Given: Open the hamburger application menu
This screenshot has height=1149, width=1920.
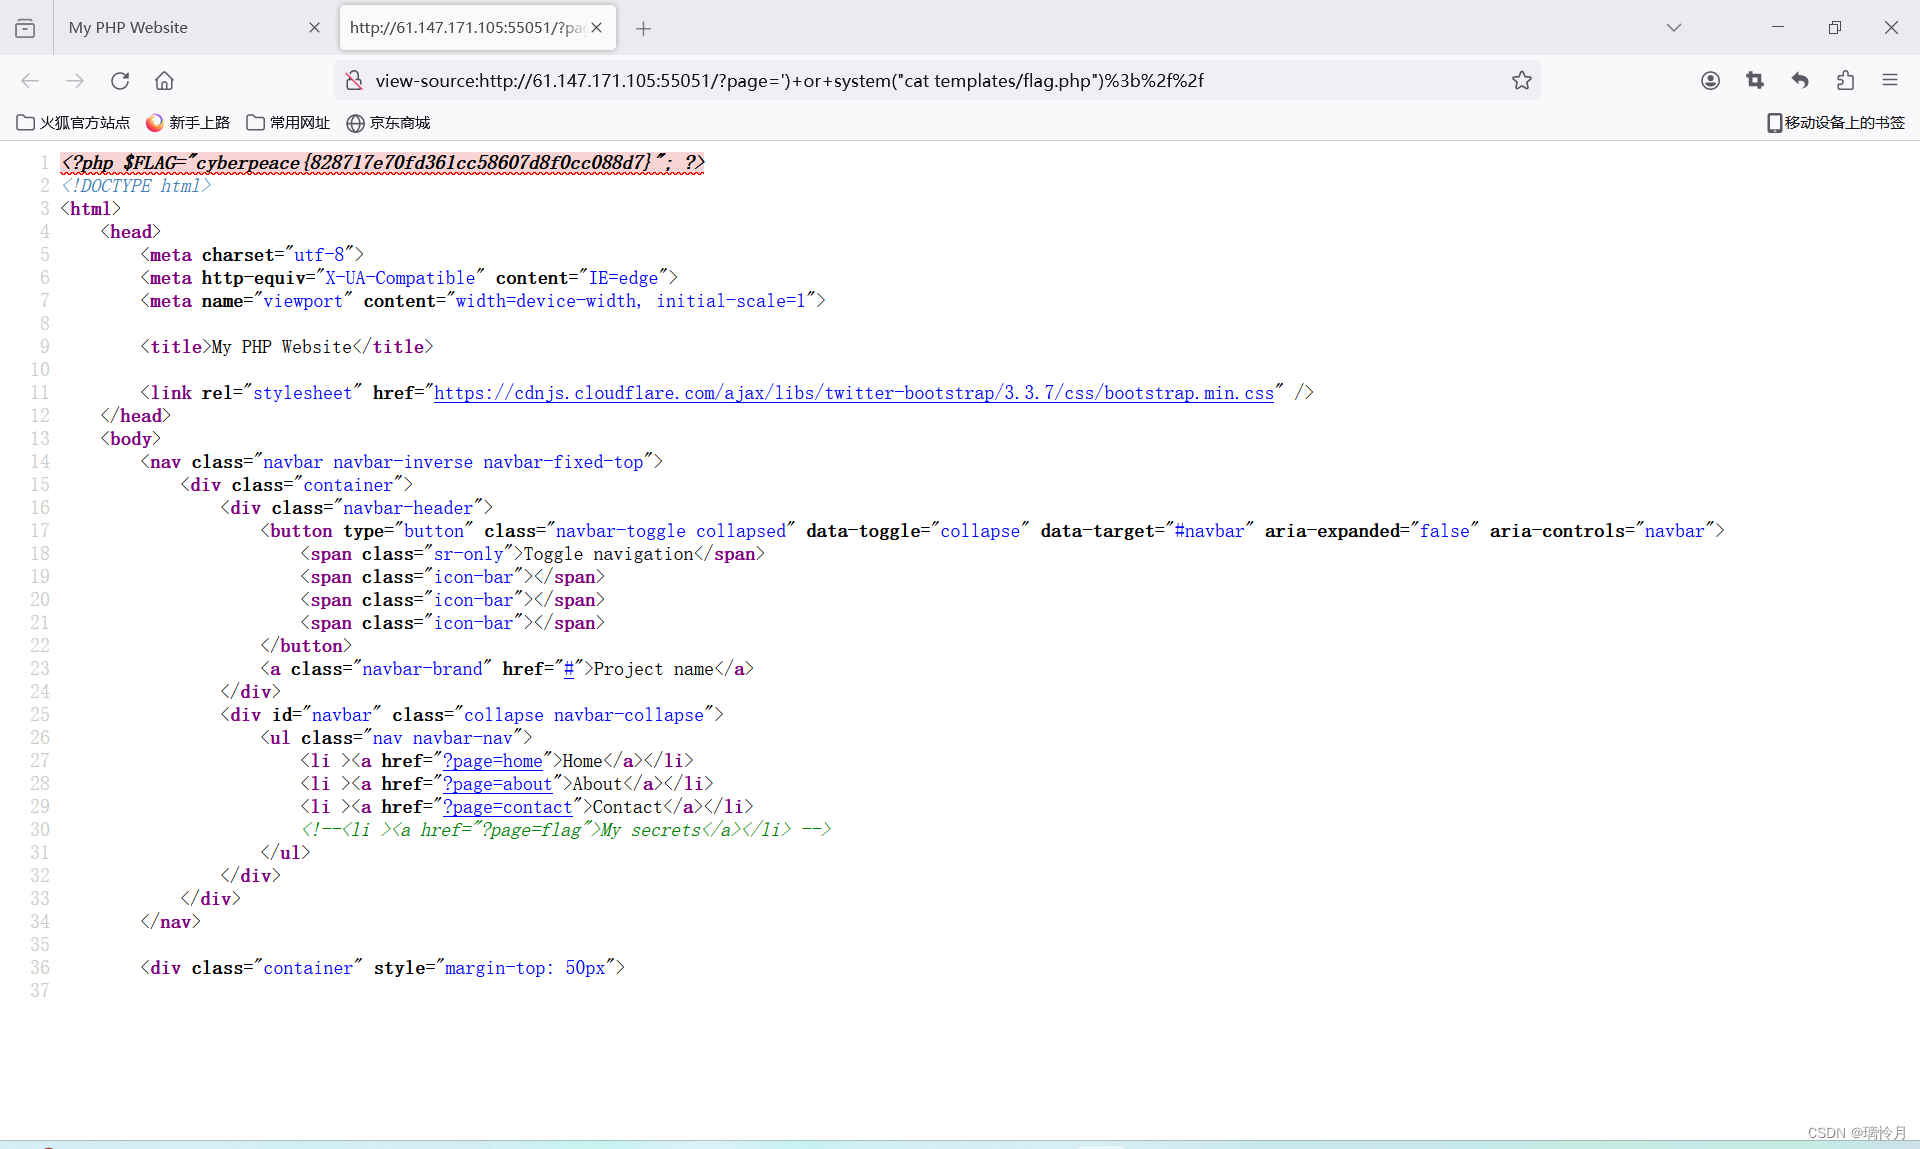Looking at the screenshot, I should [x=1890, y=81].
